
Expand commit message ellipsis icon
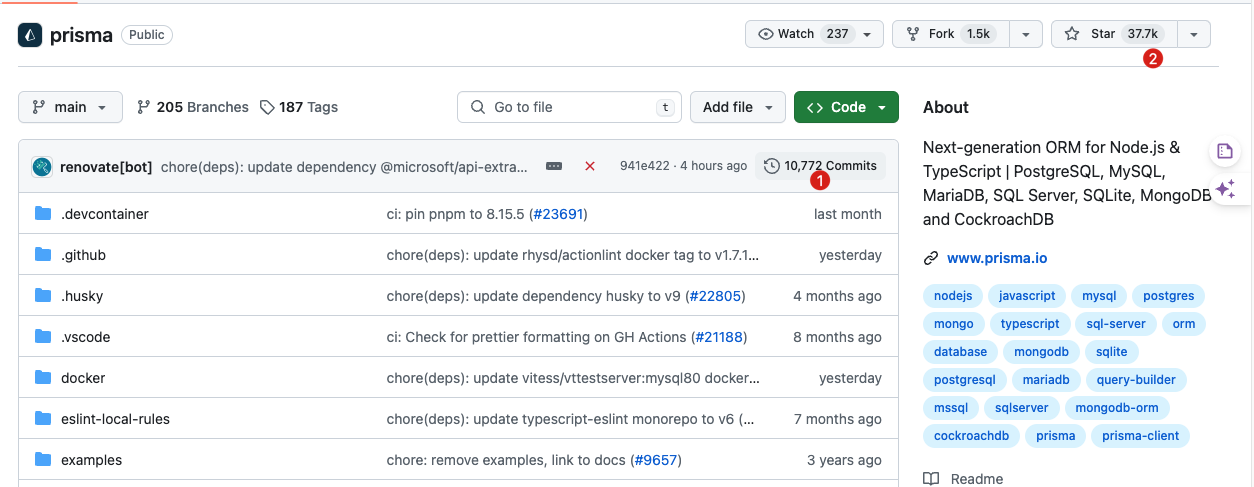pos(554,166)
